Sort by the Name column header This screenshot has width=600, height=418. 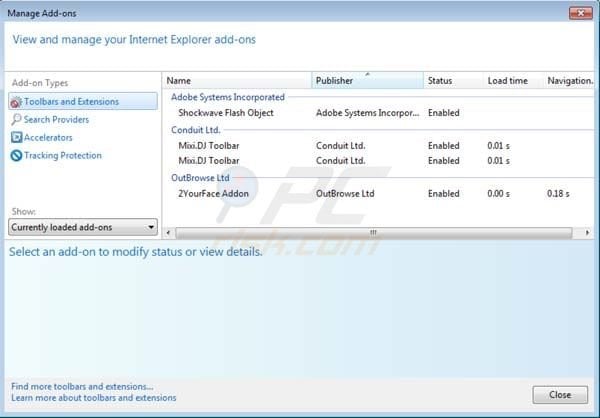point(237,81)
